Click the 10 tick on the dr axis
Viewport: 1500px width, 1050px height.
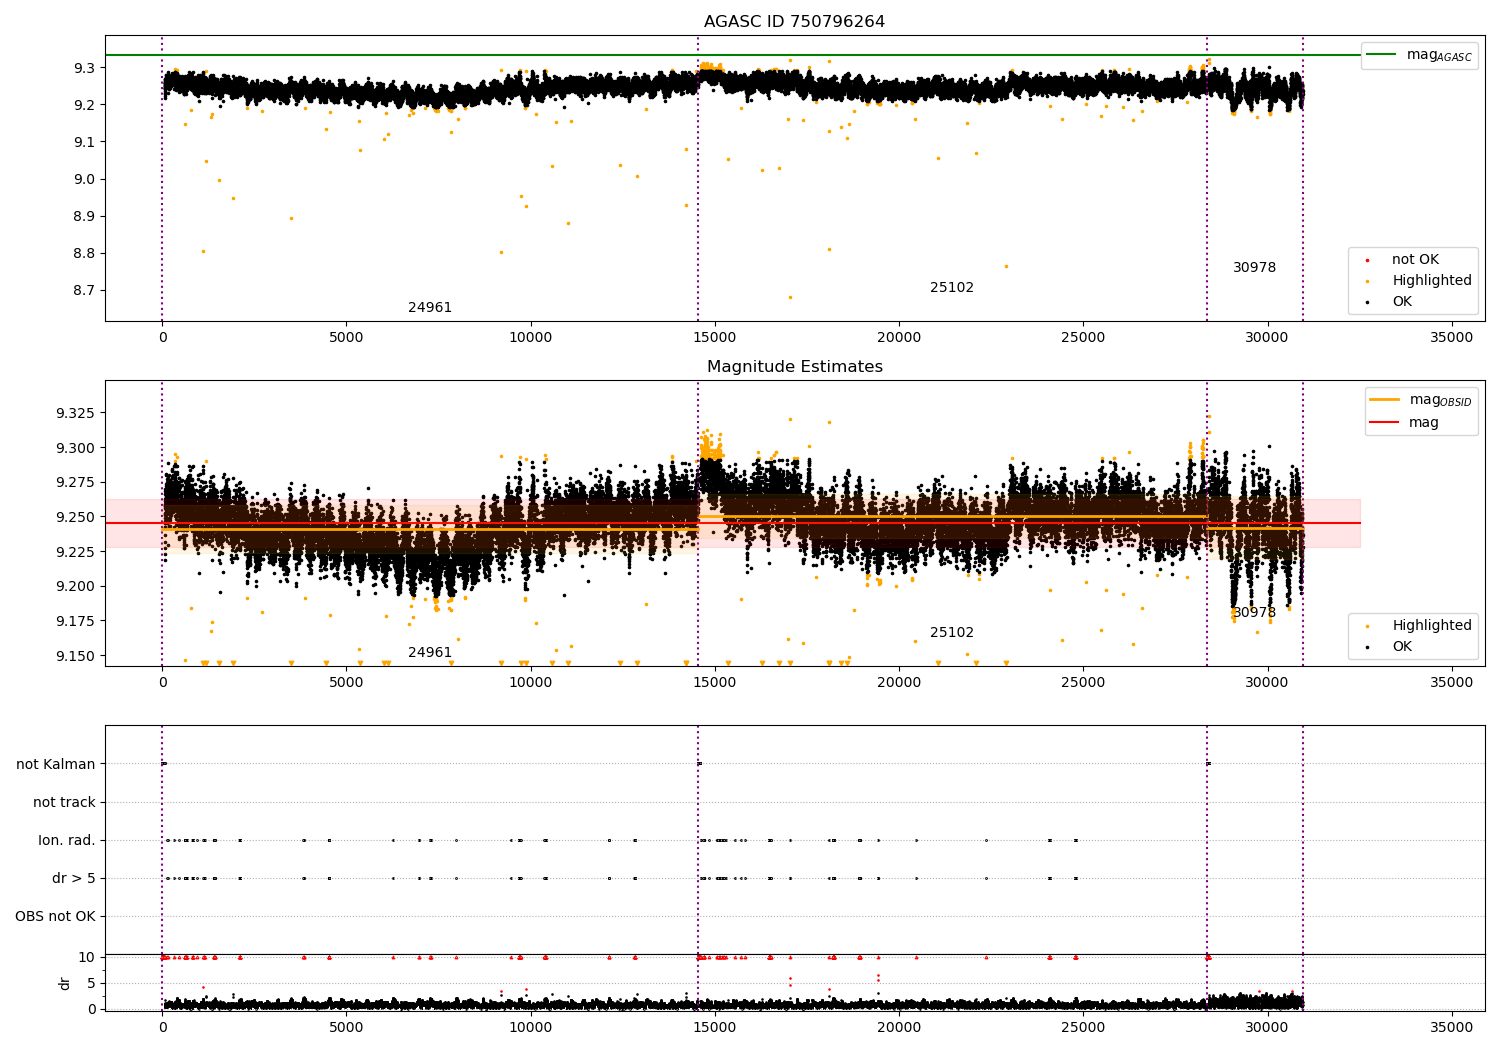87,958
